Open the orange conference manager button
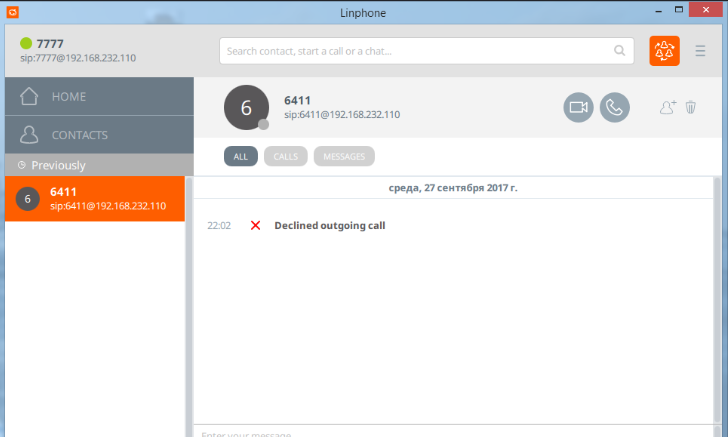Screen dimensions: 728x437 664,51
